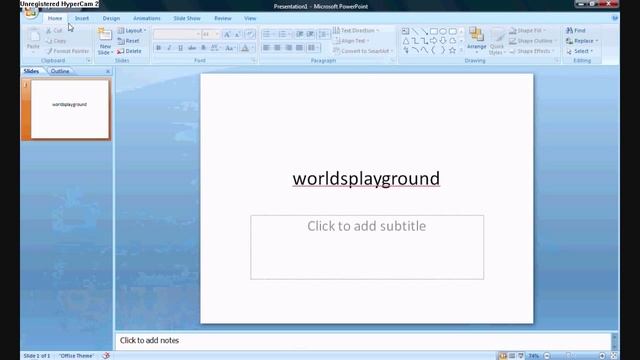Open the View ribbon tab
The height and width of the screenshot is (360, 640).
pos(250,18)
